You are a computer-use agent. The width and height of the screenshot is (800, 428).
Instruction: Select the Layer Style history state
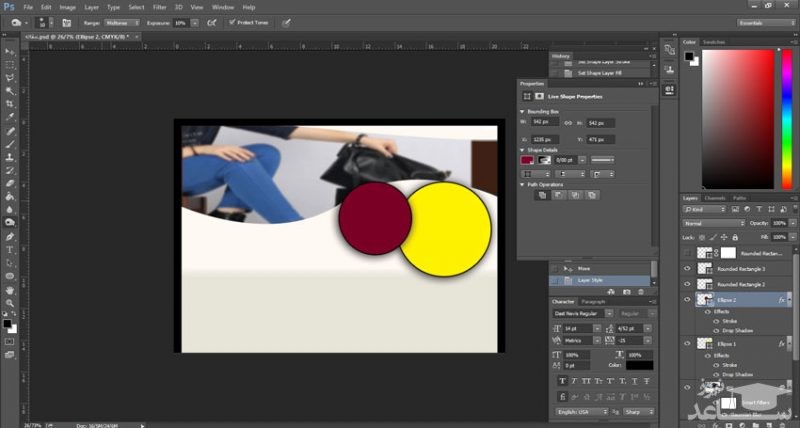click(590, 280)
